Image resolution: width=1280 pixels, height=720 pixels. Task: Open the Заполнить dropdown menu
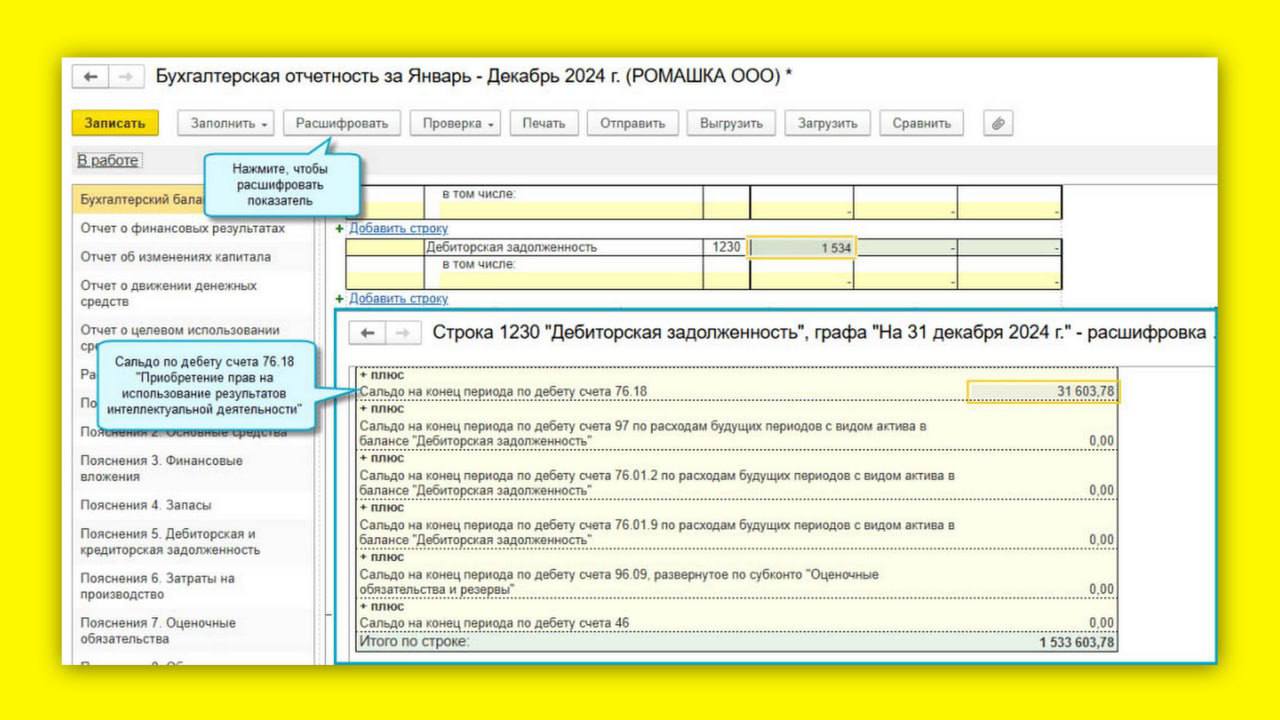pyautogui.click(x=227, y=123)
